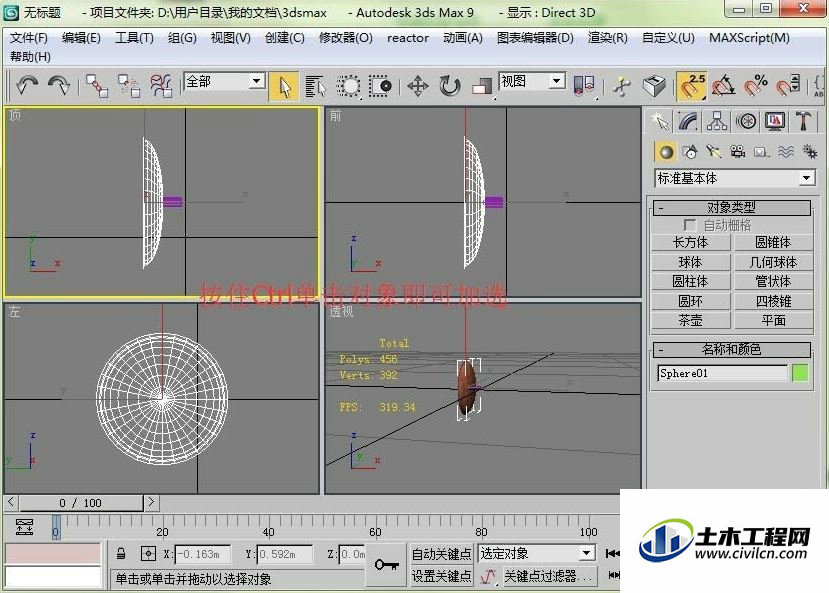Select Space Warps category icon
Image resolution: width=829 pixels, height=593 pixels.
click(786, 152)
